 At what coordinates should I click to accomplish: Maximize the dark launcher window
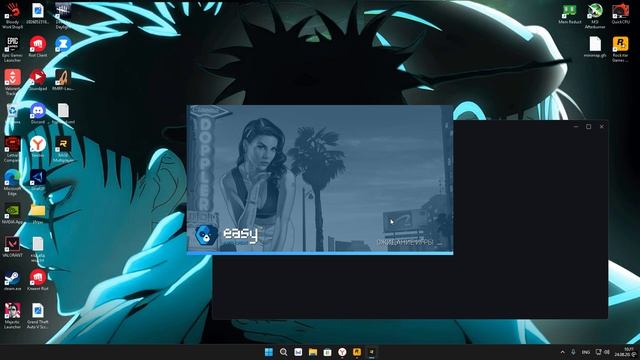click(x=589, y=127)
